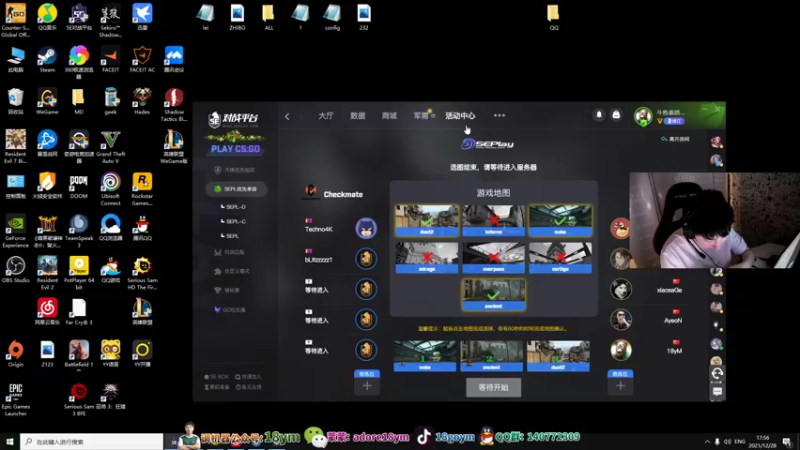Click the Checkmate team name
Image resolution: width=800 pixels, height=450 pixels.
(343, 194)
